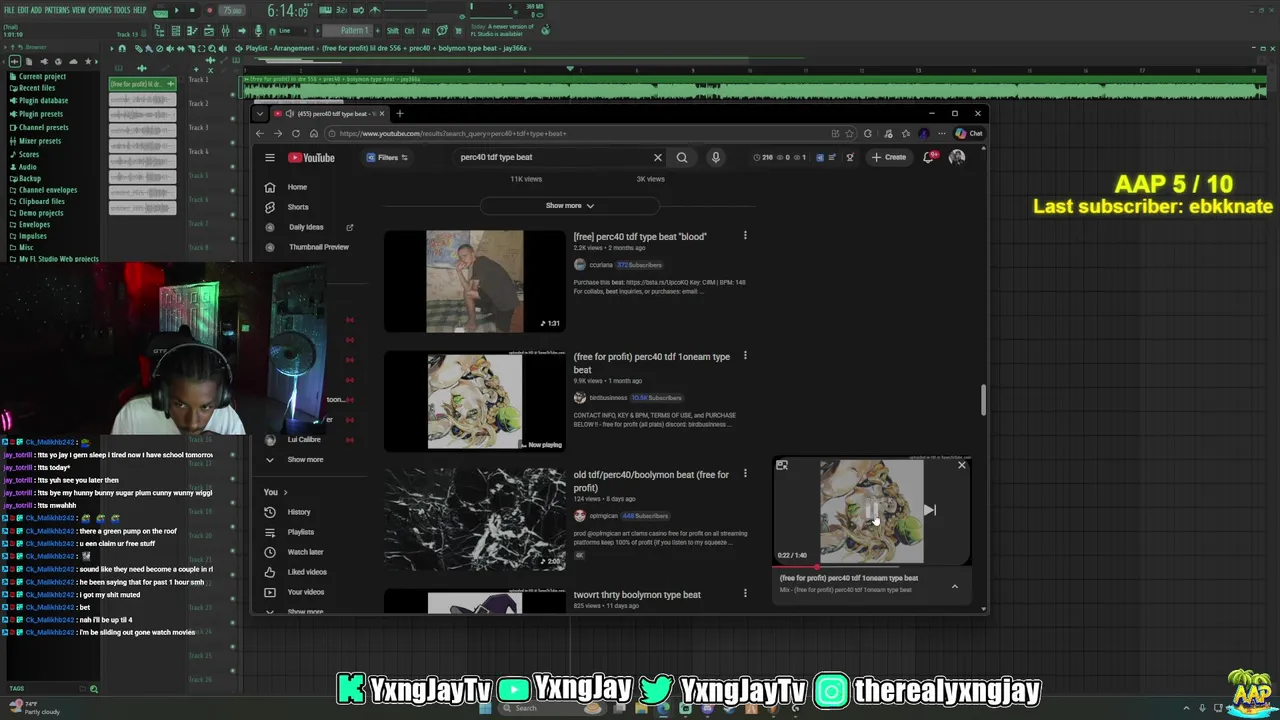This screenshot has height=720, width=1280.
Task: Open the HELP menu in FL Studio
Action: click(x=140, y=10)
